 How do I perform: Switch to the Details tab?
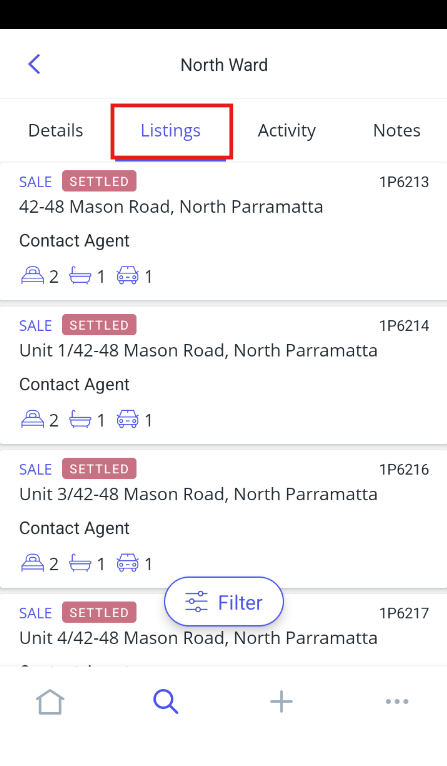tap(56, 130)
